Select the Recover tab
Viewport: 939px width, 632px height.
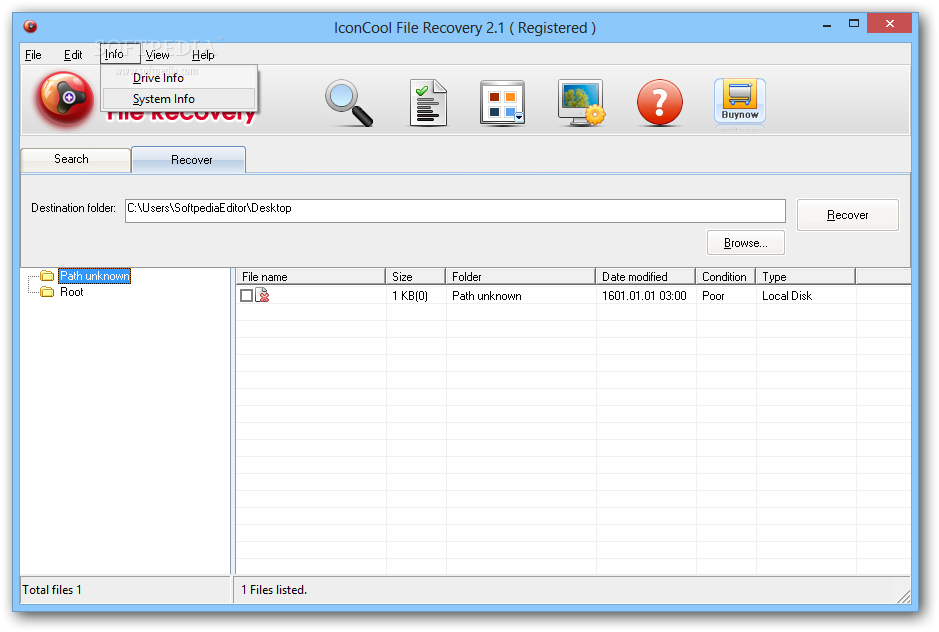[188, 160]
